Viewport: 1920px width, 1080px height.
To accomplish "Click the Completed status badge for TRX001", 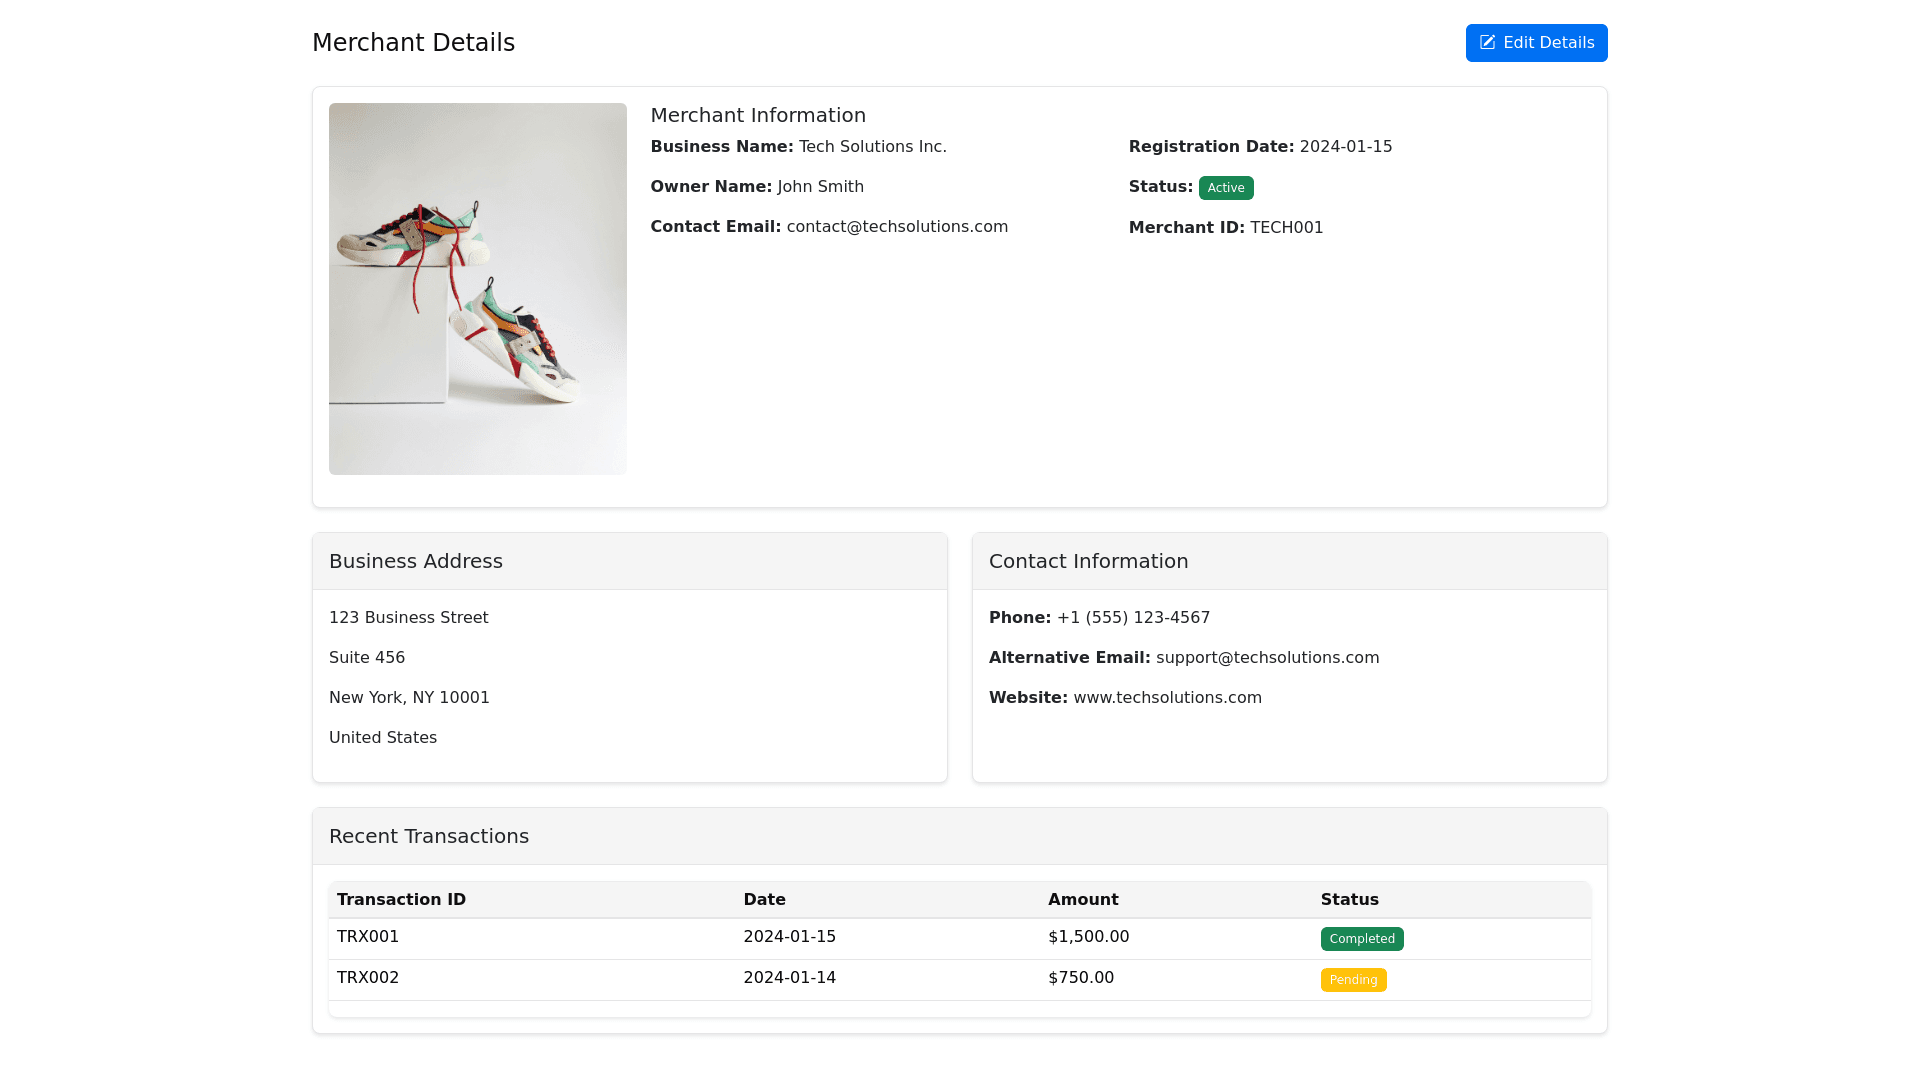I will pos(1361,939).
